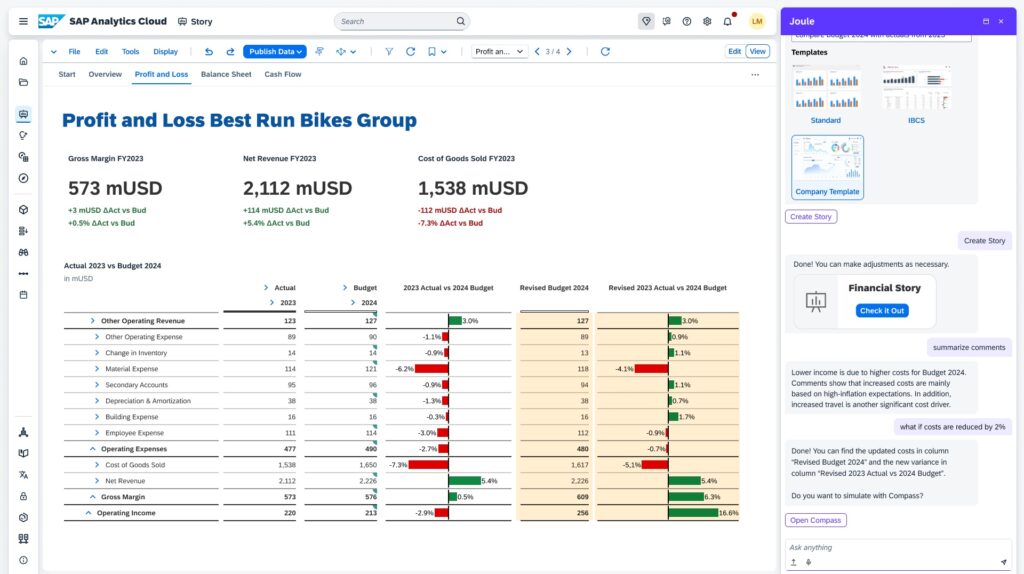Open the Publish Data dropdown

point(275,52)
